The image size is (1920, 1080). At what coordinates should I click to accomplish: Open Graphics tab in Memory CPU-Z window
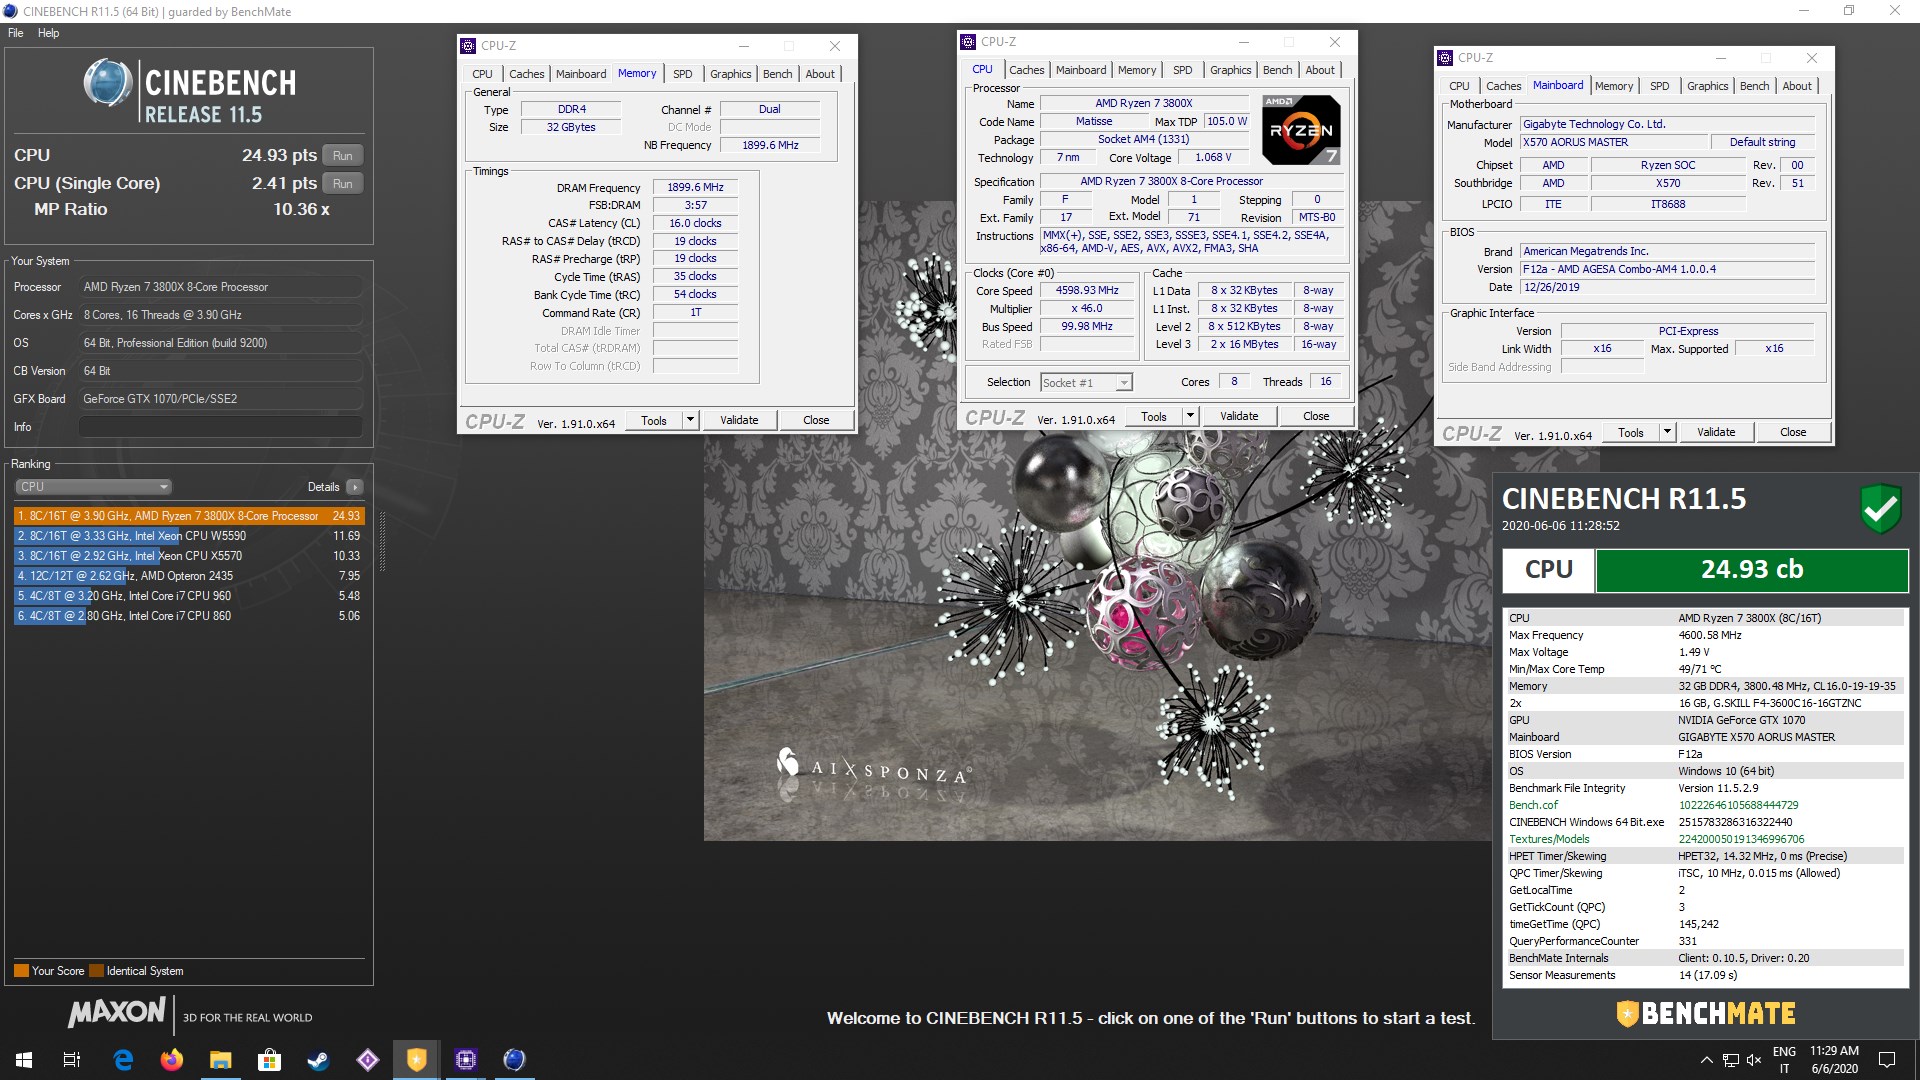click(731, 74)
